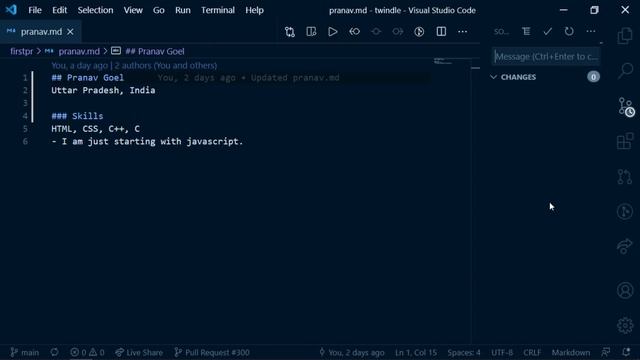Viewport: 640px width, 360px height.
Task: Change language mode from Markdown
Action: click(x=571, y=352)
